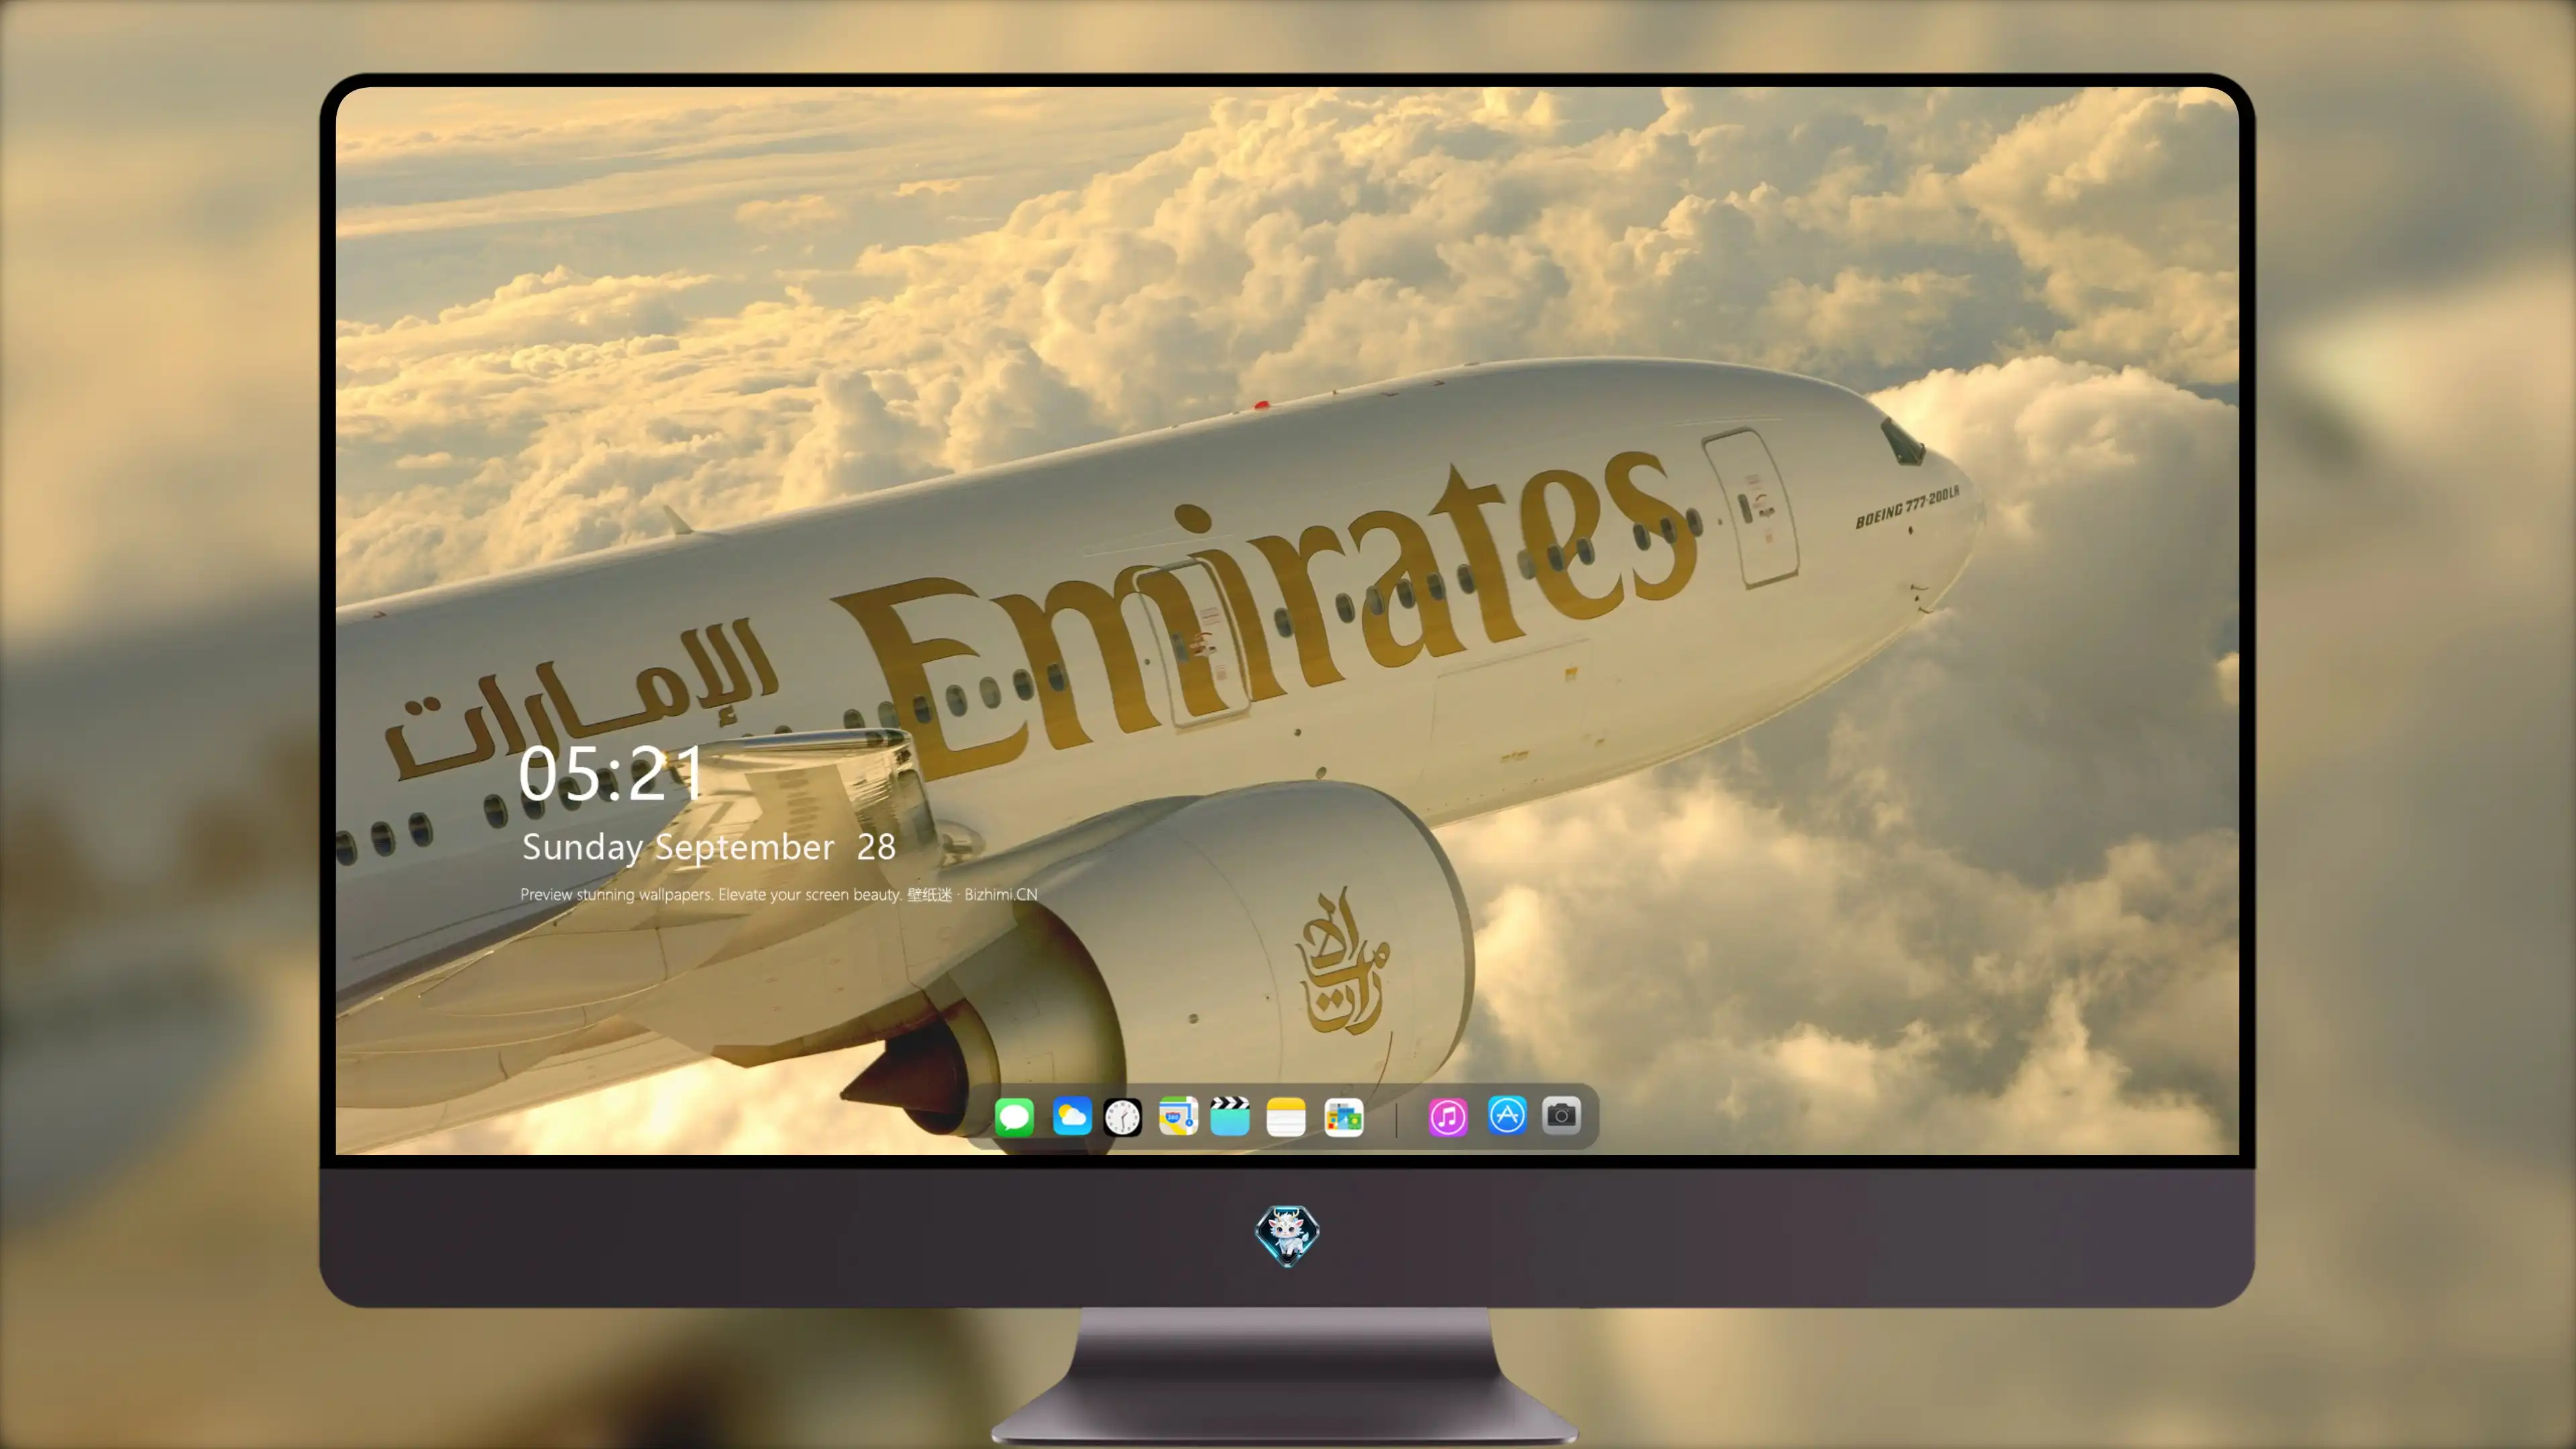Open the App Store from the dock
This screenshot has width=2576, height=1449.
1507,1115
